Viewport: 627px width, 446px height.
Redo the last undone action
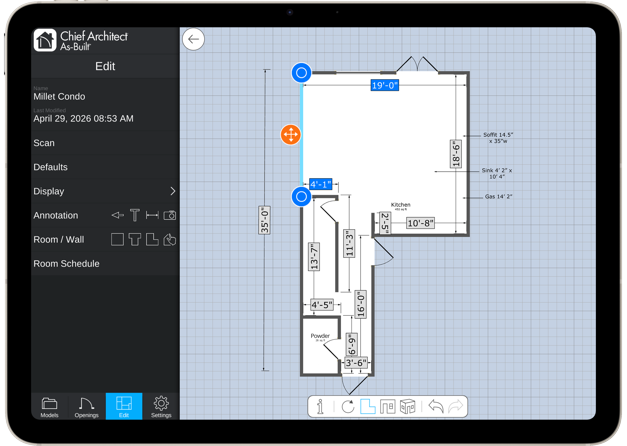455,406
